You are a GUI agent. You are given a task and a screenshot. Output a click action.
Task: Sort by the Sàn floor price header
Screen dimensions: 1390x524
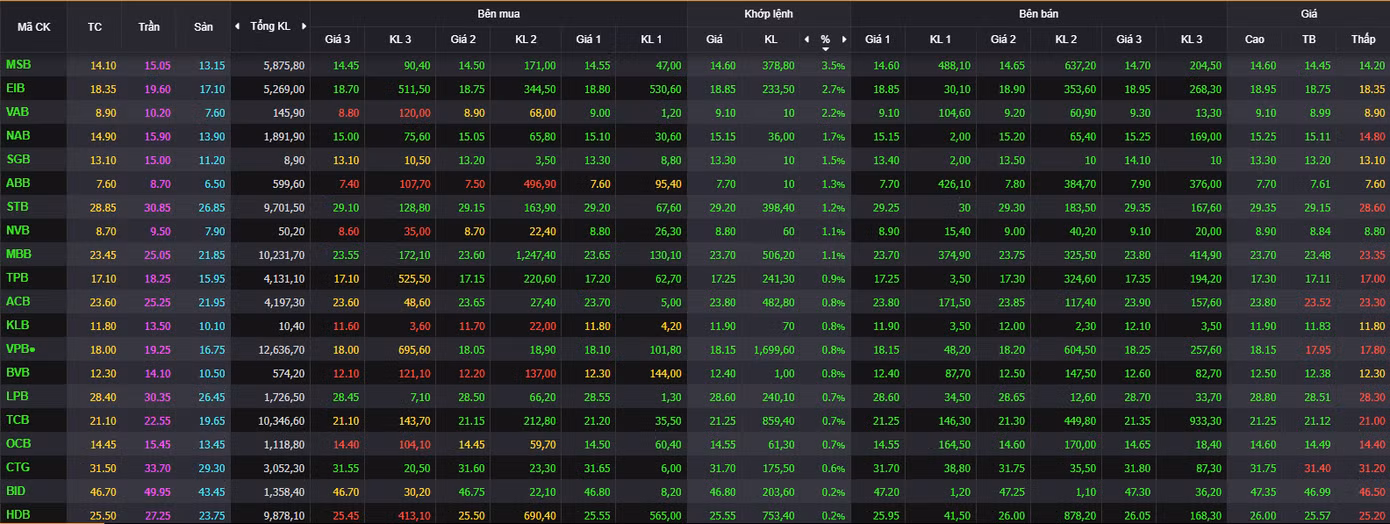[203, 27]
